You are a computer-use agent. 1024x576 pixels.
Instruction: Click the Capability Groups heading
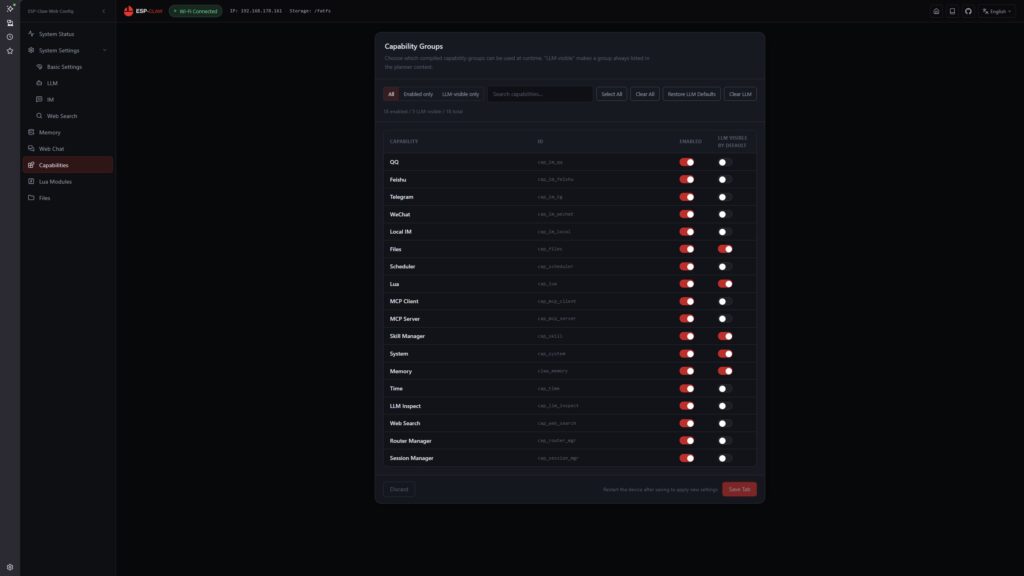pyautogui.click(x=413, y=46)
